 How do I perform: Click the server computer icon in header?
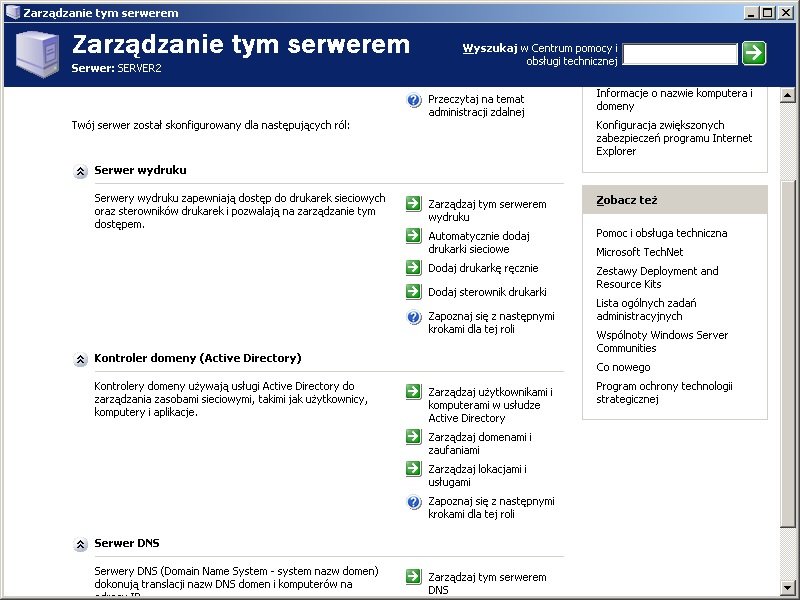(35, 55)
